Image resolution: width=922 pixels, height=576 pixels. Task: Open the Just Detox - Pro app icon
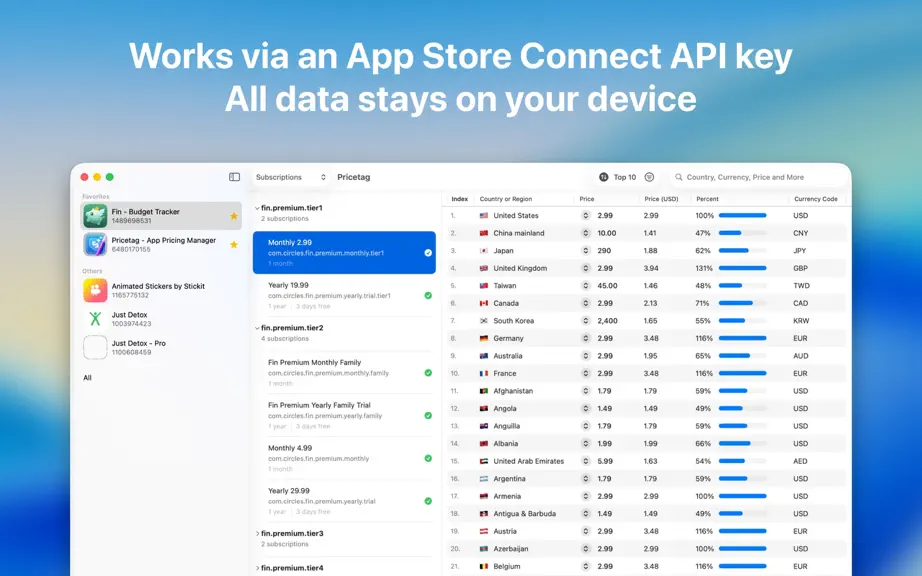95,347
